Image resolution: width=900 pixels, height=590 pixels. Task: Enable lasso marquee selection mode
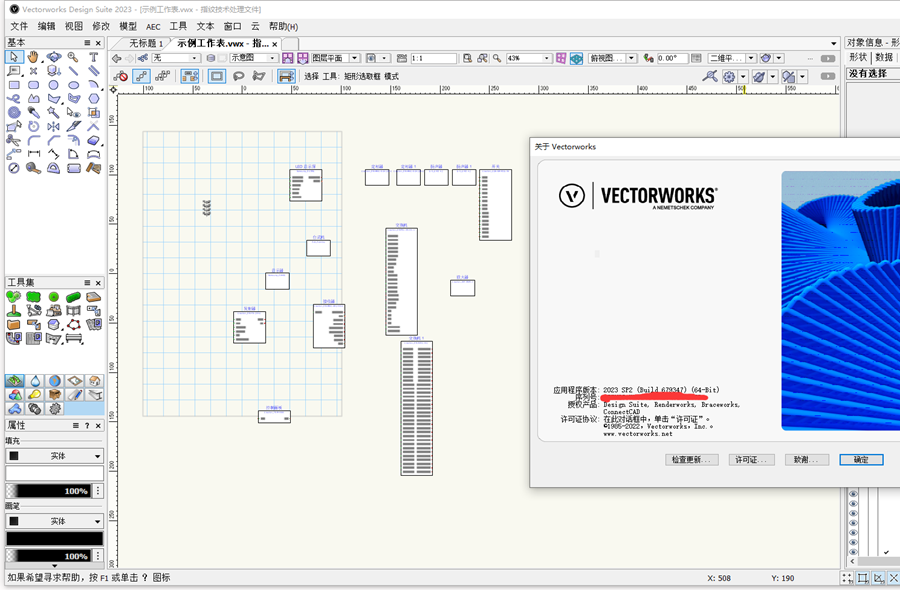pos(238,76)
